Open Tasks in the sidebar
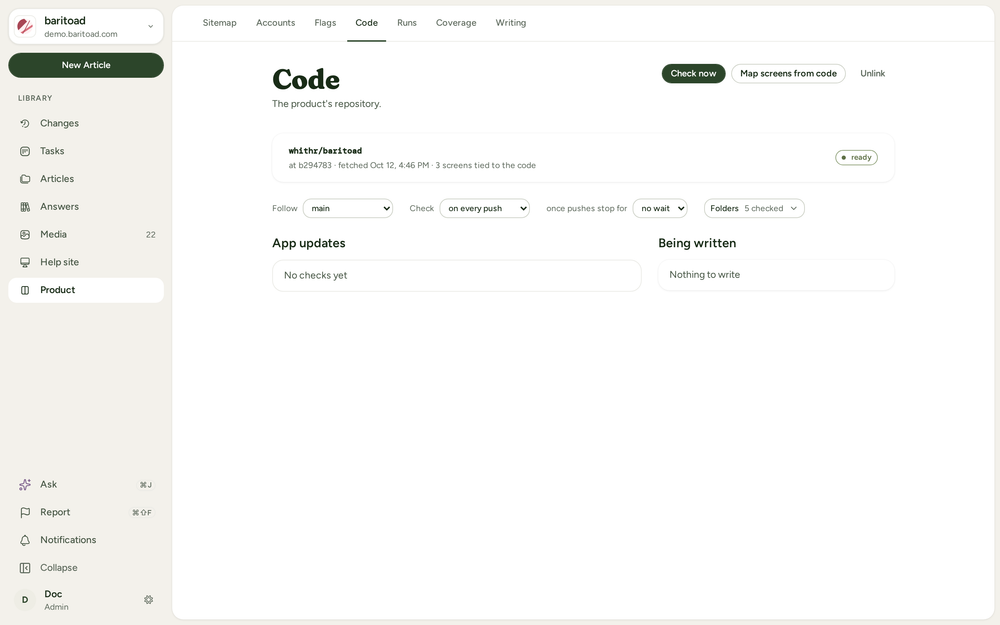 [86, 151]
